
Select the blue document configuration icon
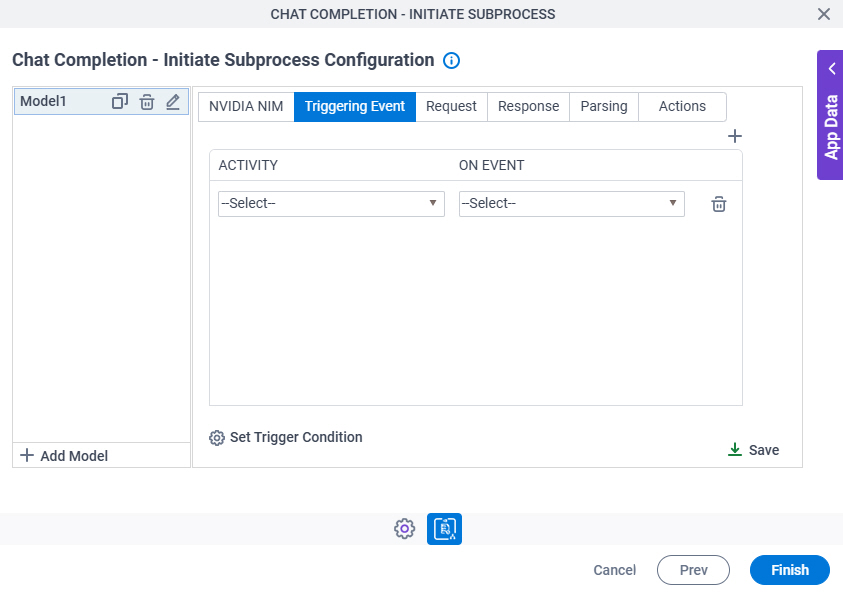(x=444, y=528)
